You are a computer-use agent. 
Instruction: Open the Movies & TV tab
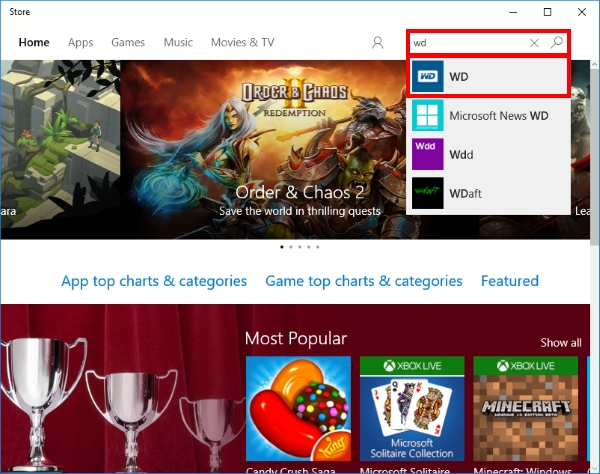pos(243,42)
